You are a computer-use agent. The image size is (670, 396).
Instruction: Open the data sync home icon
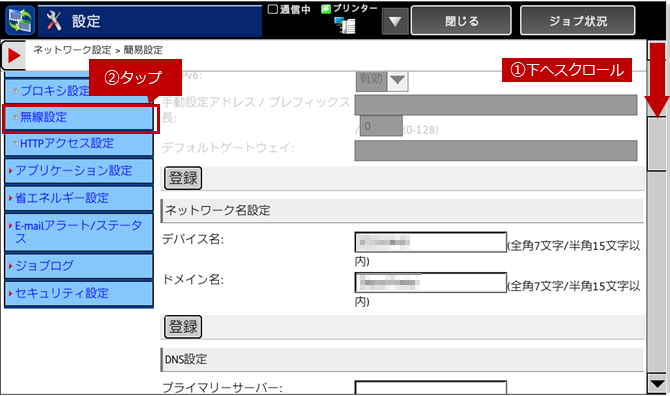pyautogui.click(x=20, y=21)
